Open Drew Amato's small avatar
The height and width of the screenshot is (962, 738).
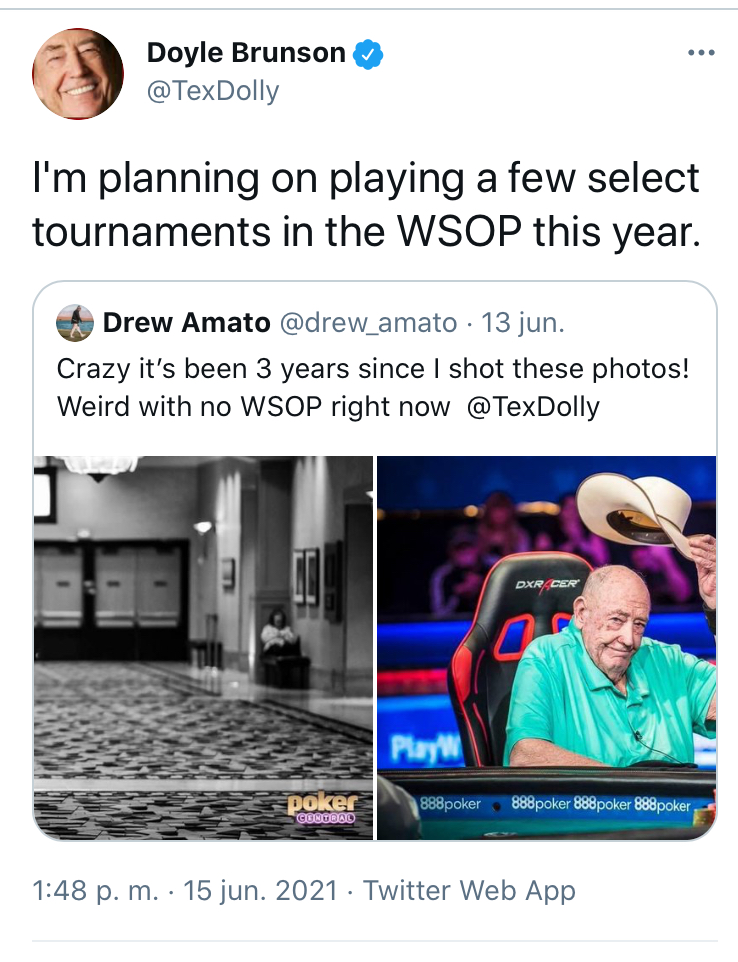(x=75, y=323)
